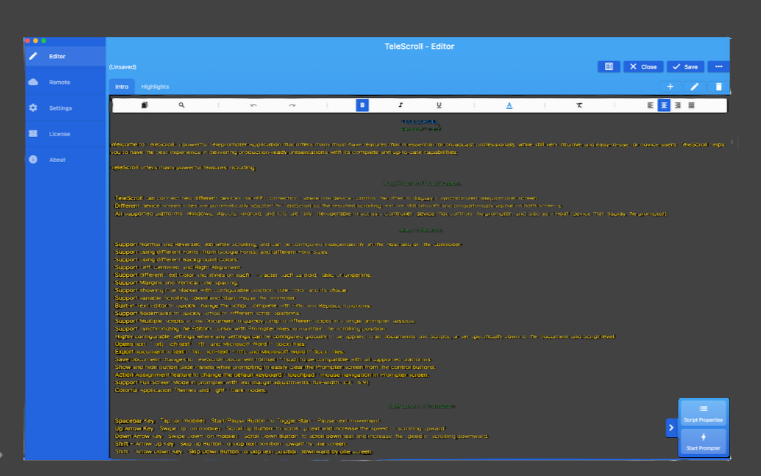This screenshot has width=761, height=476.
Task: Switch to the Intro script tab
Action: coord(122,86)
